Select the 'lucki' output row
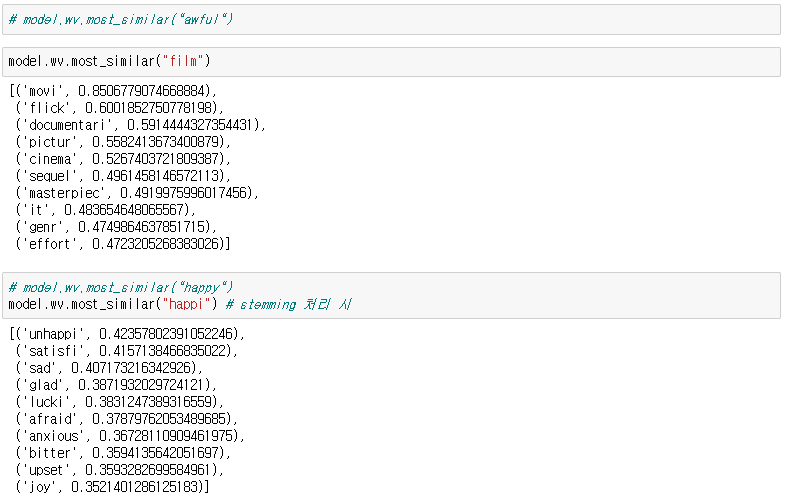Screen dimensions: 788x504 (120, 402)
